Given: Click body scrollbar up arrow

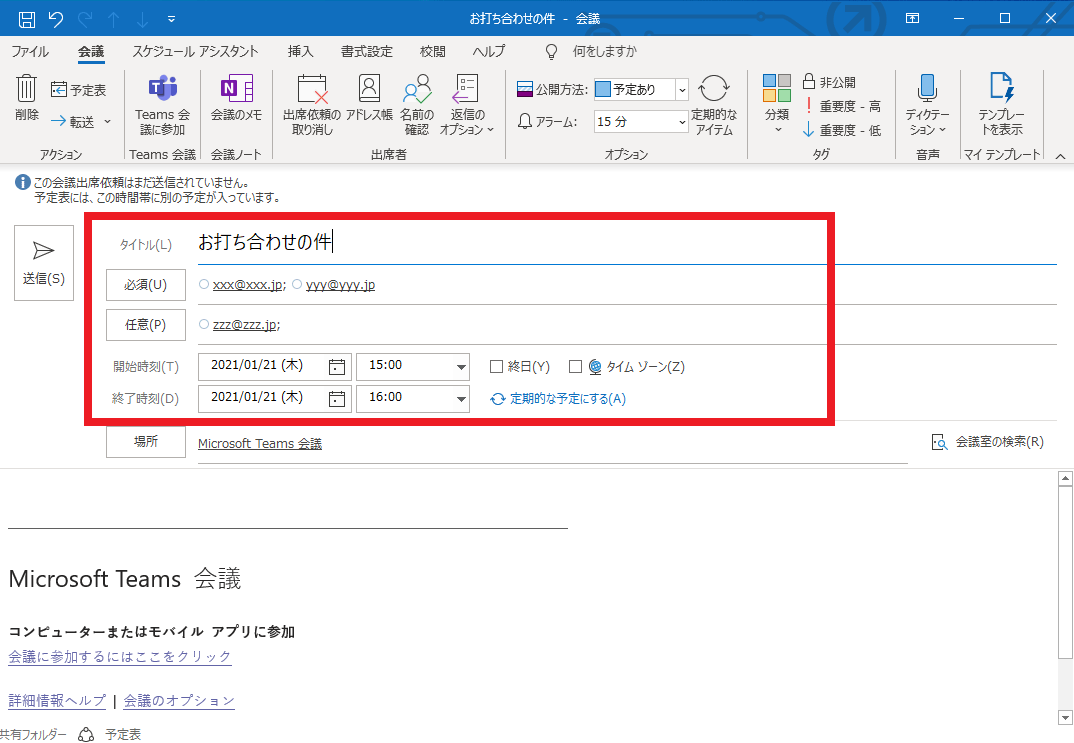Looking at the screenshot, I should tap(1065, 478).
